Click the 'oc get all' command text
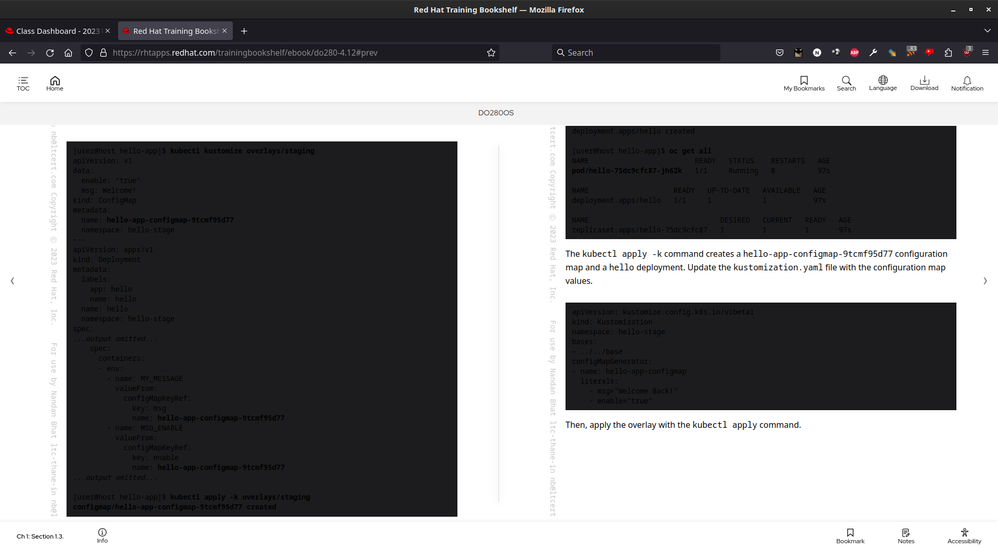The image size is (998, 549). click(690, 151)
